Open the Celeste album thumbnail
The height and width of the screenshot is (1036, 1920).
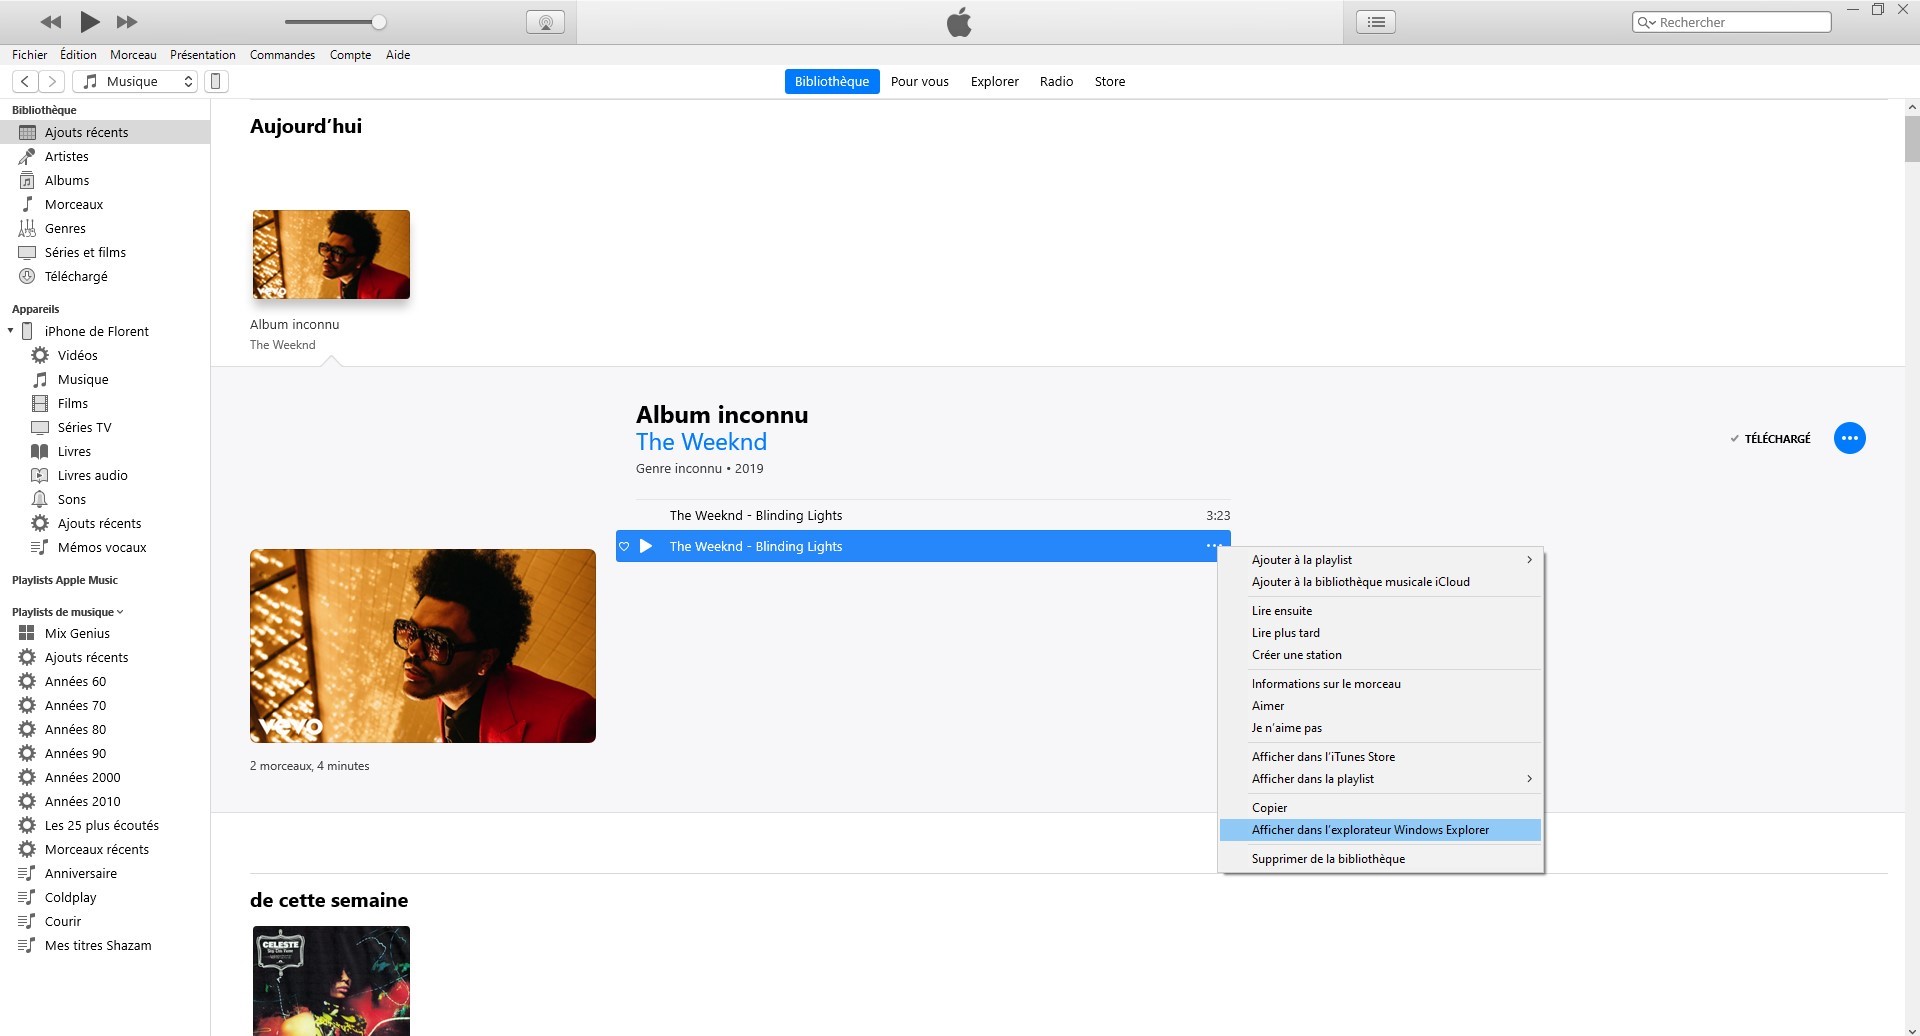pyautogui.click(x=331, y=981)
